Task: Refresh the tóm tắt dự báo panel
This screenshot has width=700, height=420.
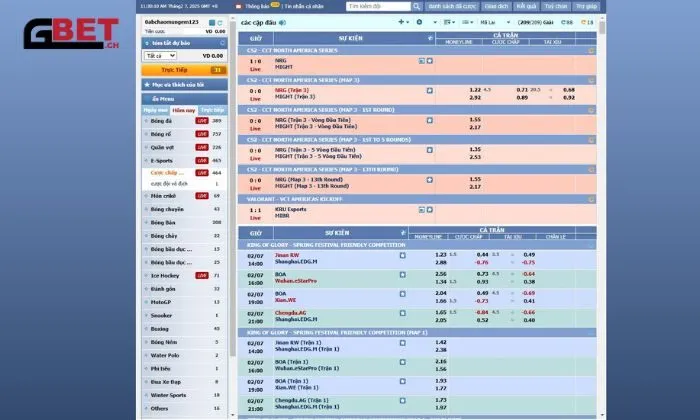Action: [x=222, y=43]
